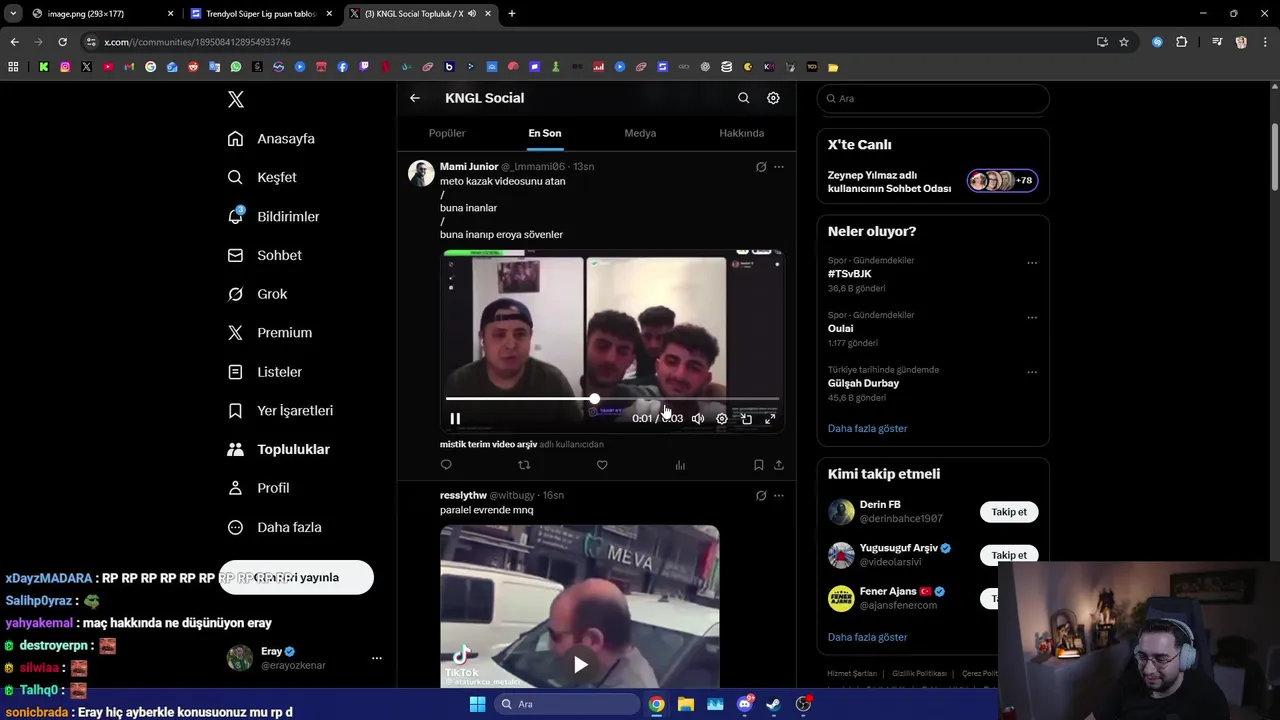The height and width of the screenshot is (720, 1280).
Task: Click the X logo in sidebar
Action: click(x=236, y=99)
